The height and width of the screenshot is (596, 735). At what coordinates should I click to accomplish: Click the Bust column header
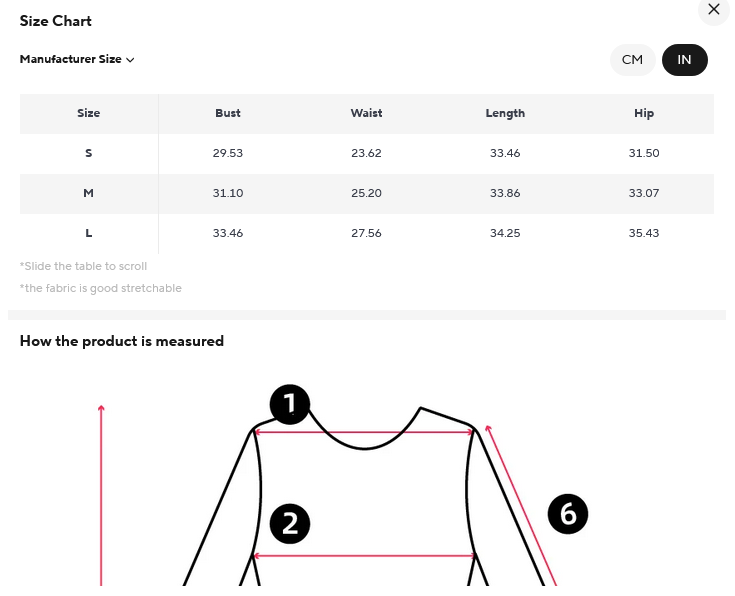click(x=228, y=113)
